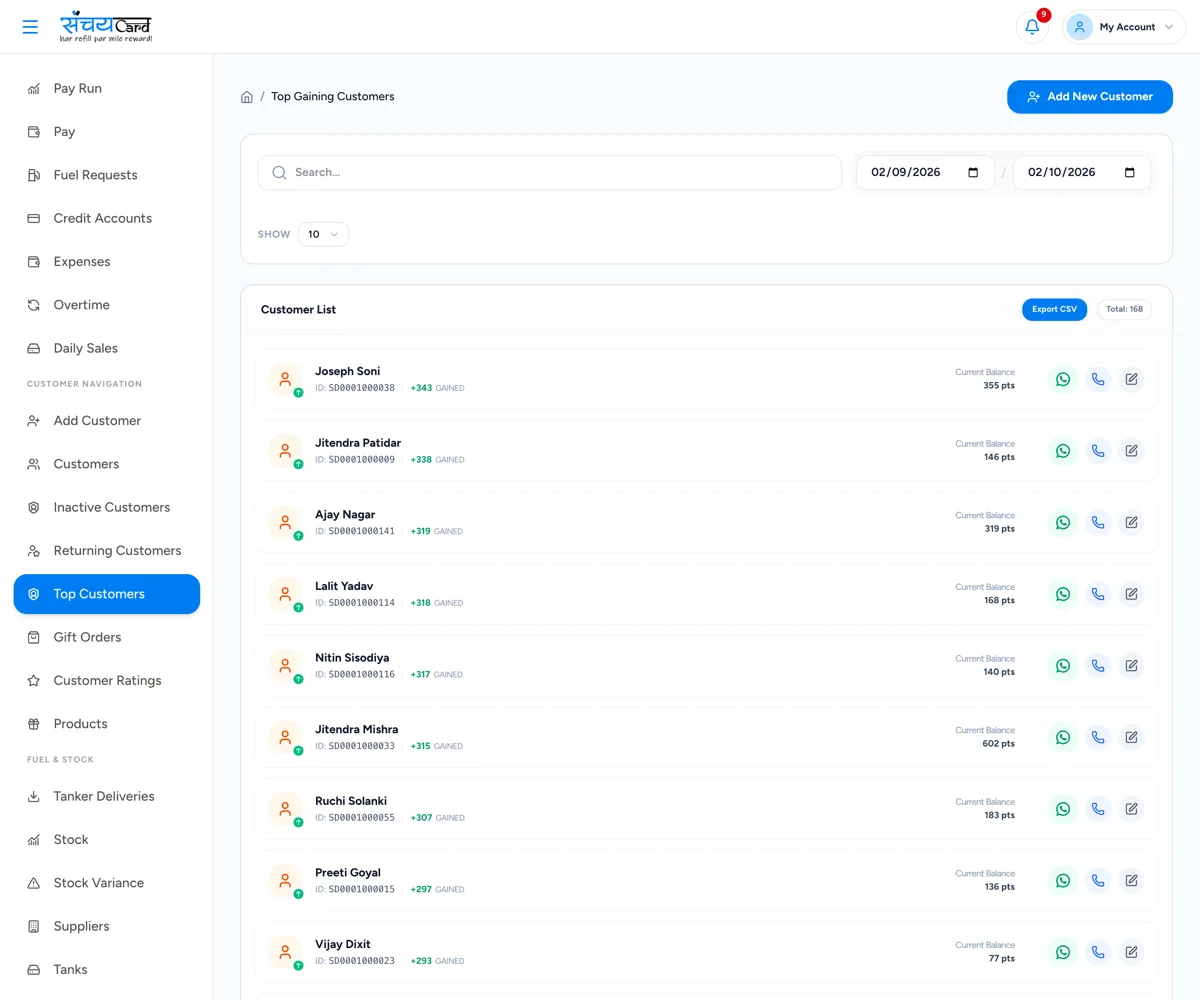Open Returning Customers page
Screen dimensions: 1200x1000
(107, 550)
